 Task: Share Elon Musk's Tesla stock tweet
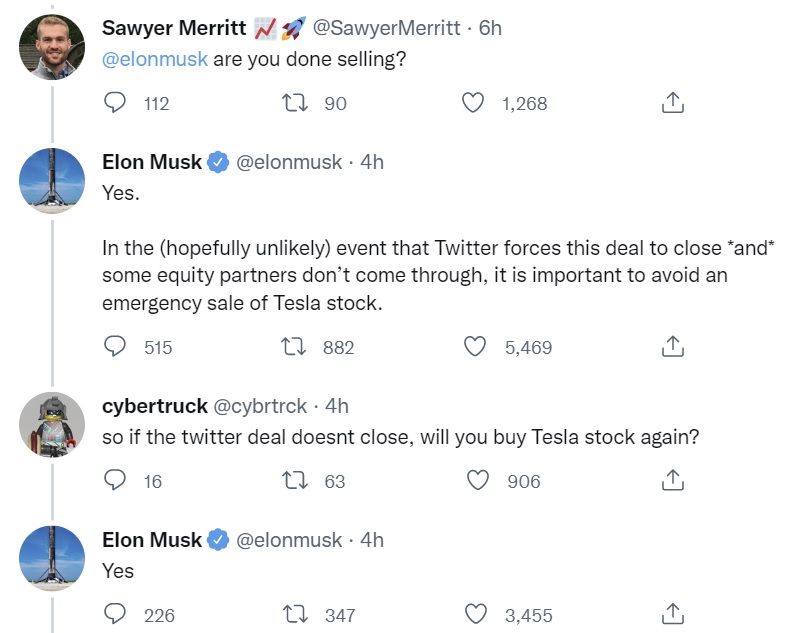coord(673,347)
